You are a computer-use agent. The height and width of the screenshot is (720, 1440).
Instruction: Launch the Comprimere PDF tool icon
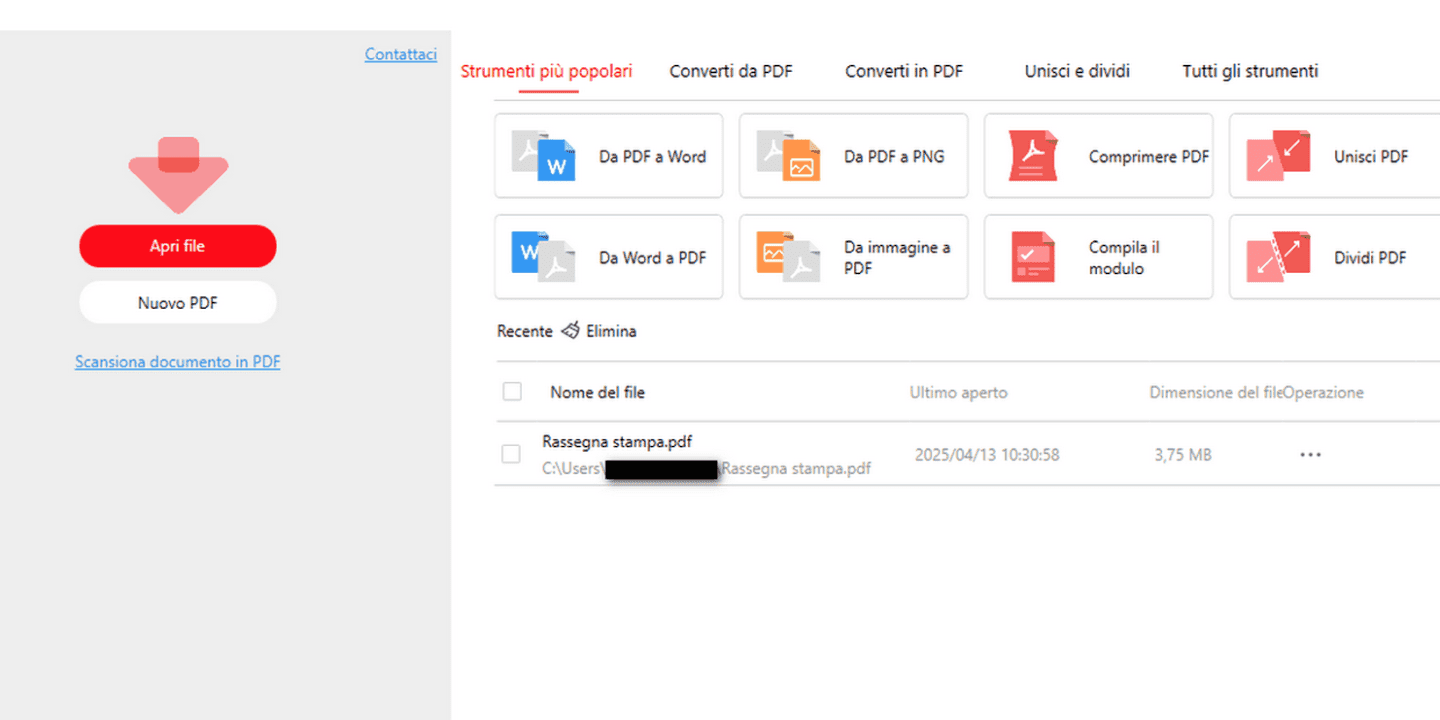[x=1033, y=155]
